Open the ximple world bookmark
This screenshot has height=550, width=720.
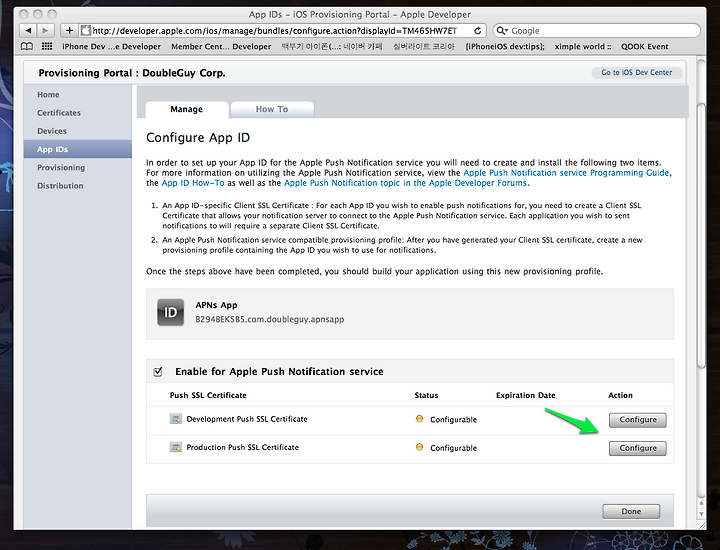coord(583,47)
